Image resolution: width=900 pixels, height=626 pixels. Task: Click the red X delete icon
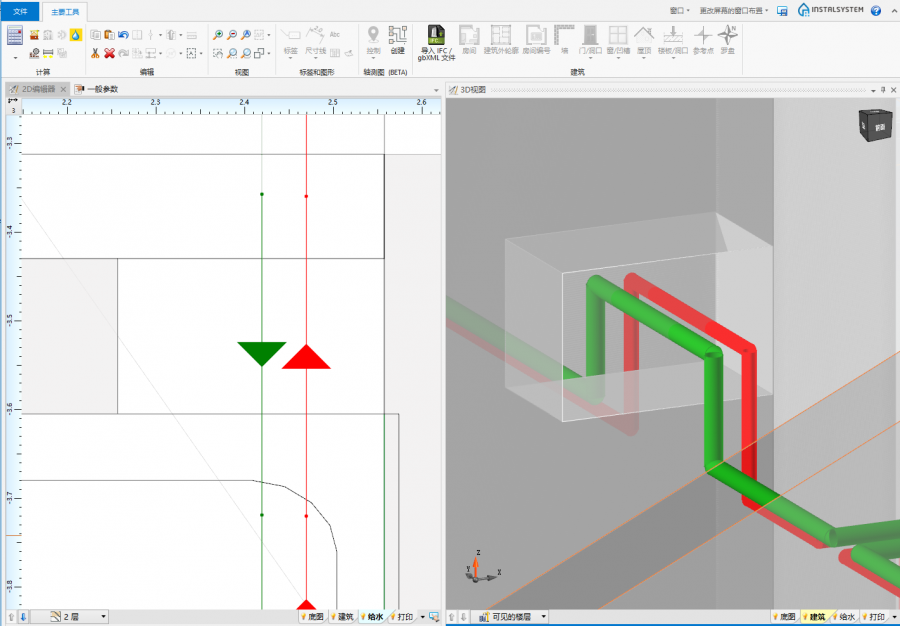(109, 53)
